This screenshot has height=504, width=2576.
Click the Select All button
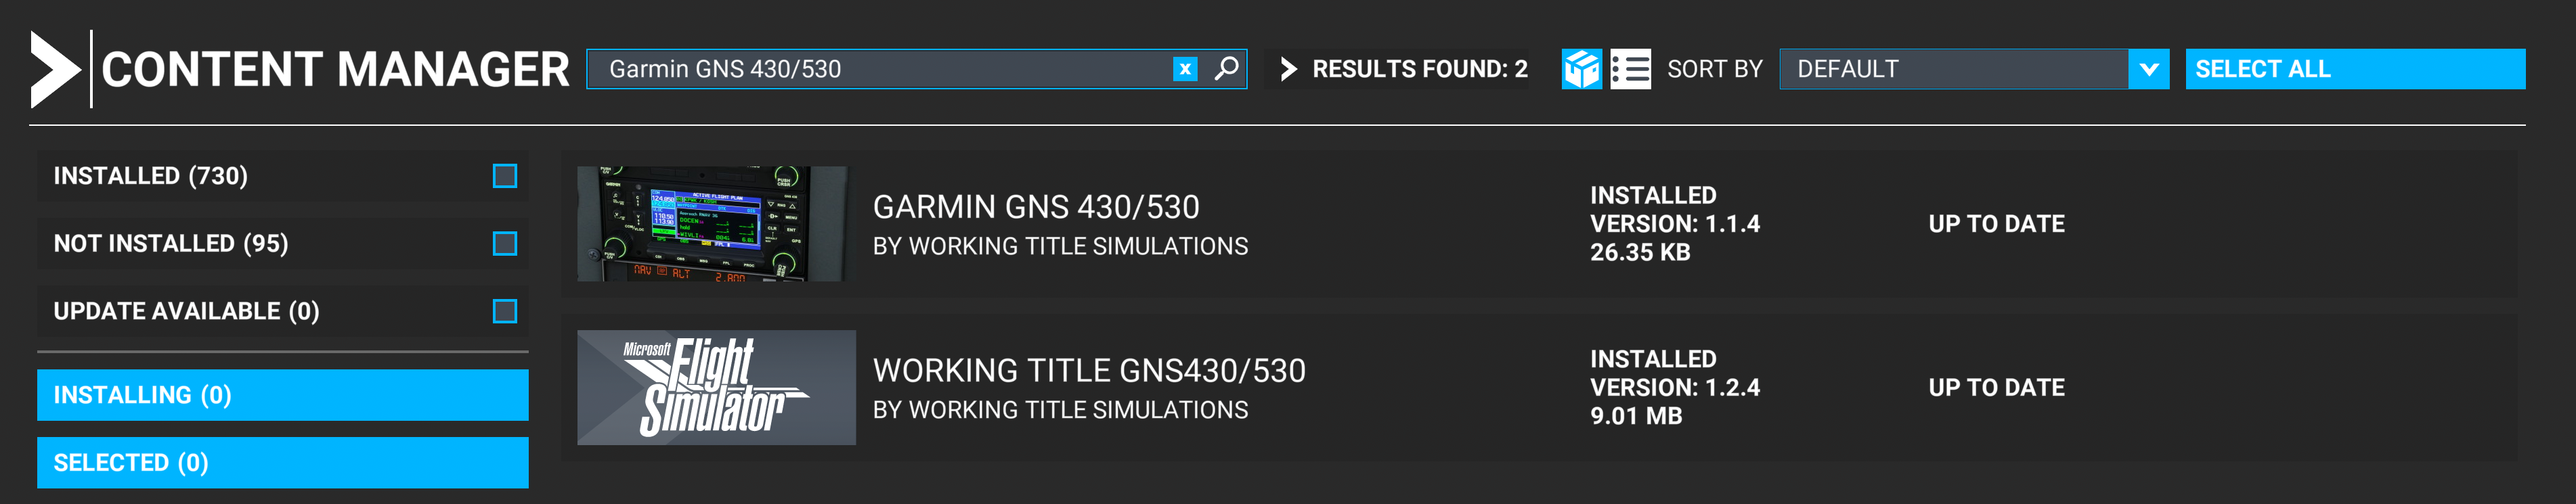point(2355,69)
